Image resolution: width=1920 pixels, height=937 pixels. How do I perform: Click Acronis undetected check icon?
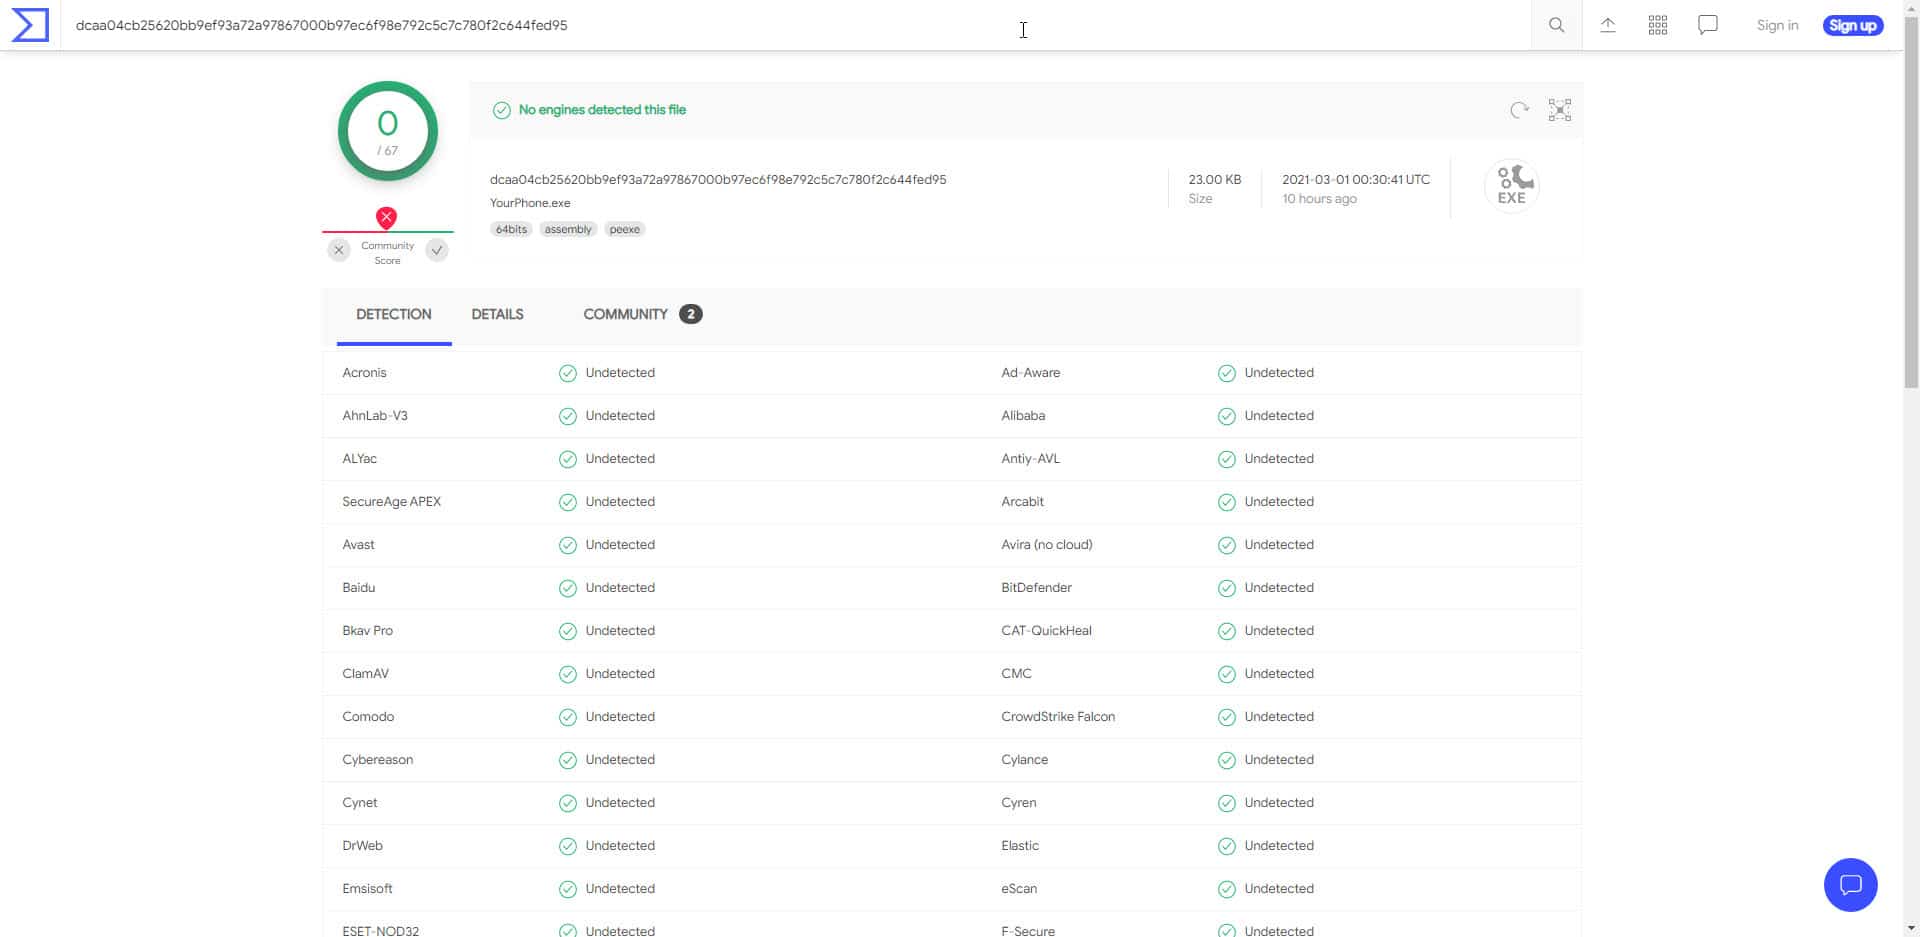tap(567, 373)
